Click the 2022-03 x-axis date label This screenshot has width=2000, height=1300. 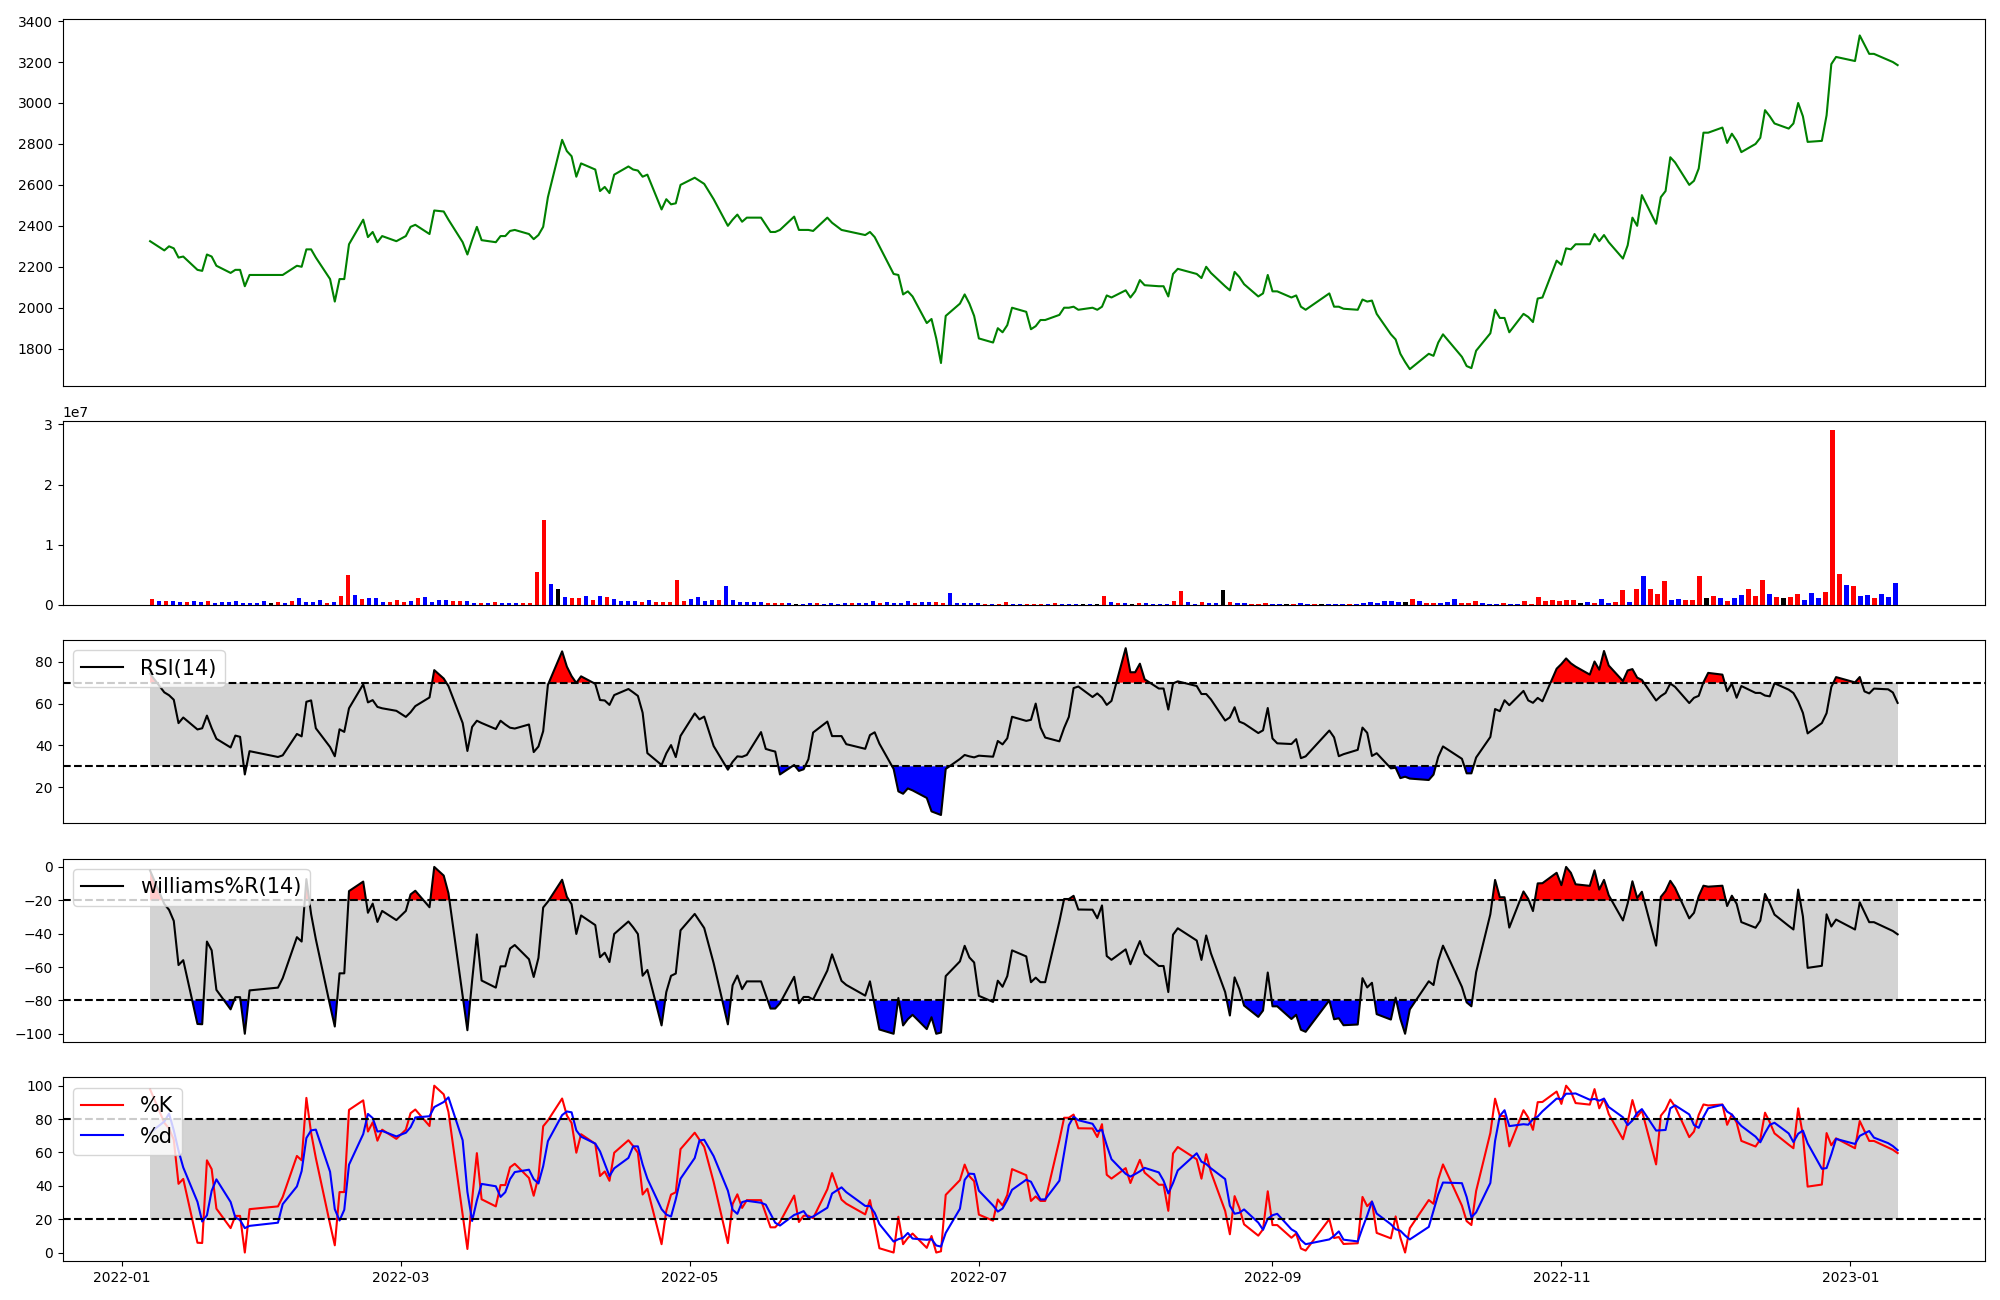point(401,1277)
